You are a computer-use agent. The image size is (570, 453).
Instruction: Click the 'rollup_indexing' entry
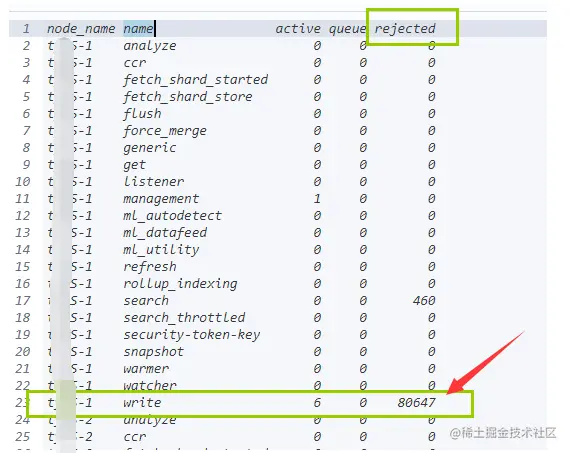(180, 284)
